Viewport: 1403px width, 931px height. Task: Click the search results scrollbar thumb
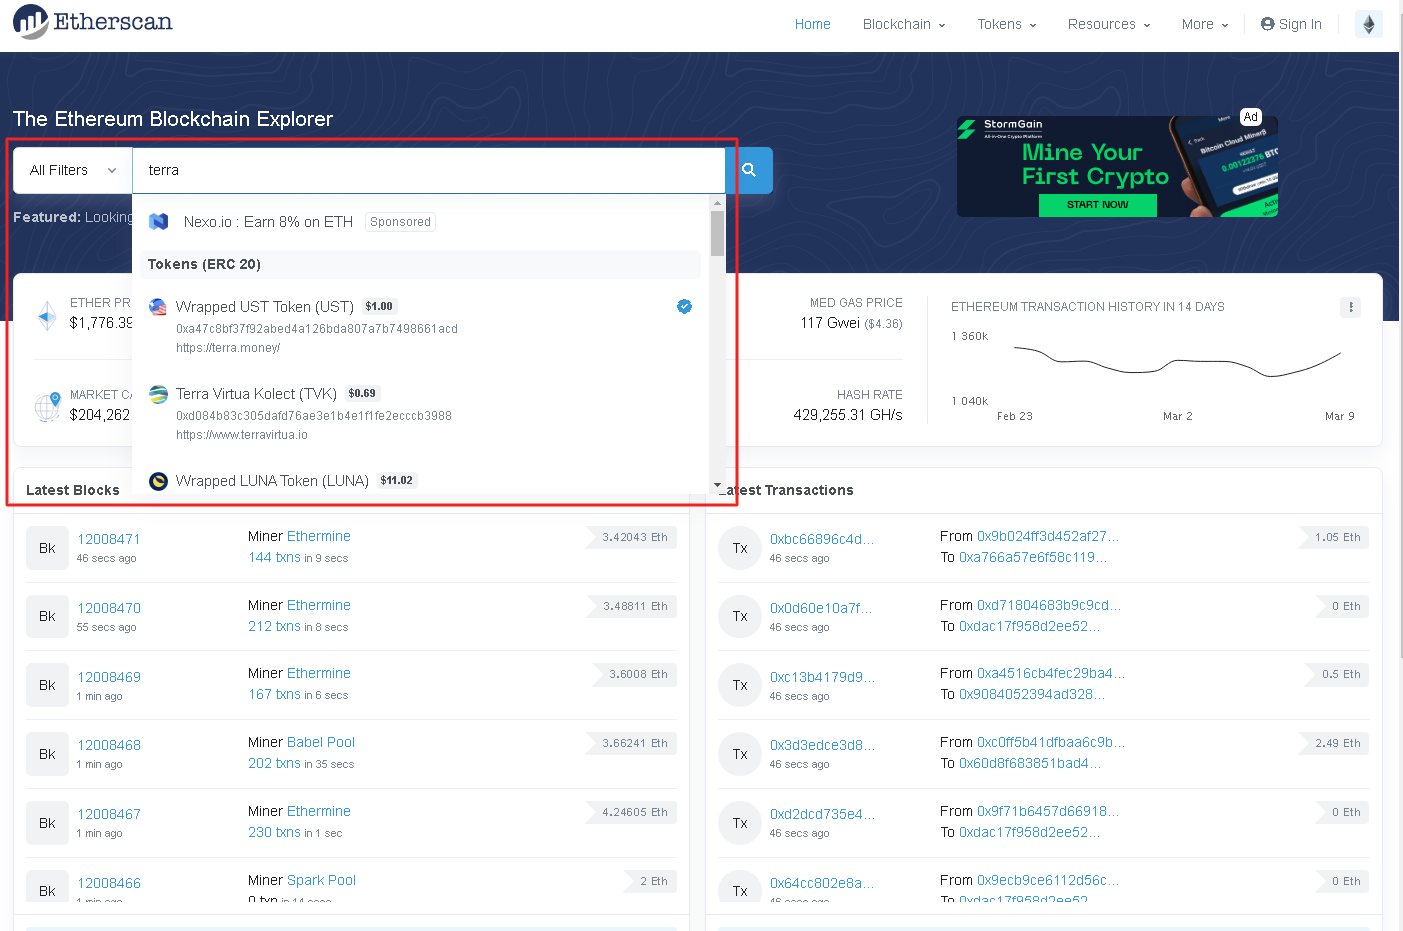[x=717, y=234]
